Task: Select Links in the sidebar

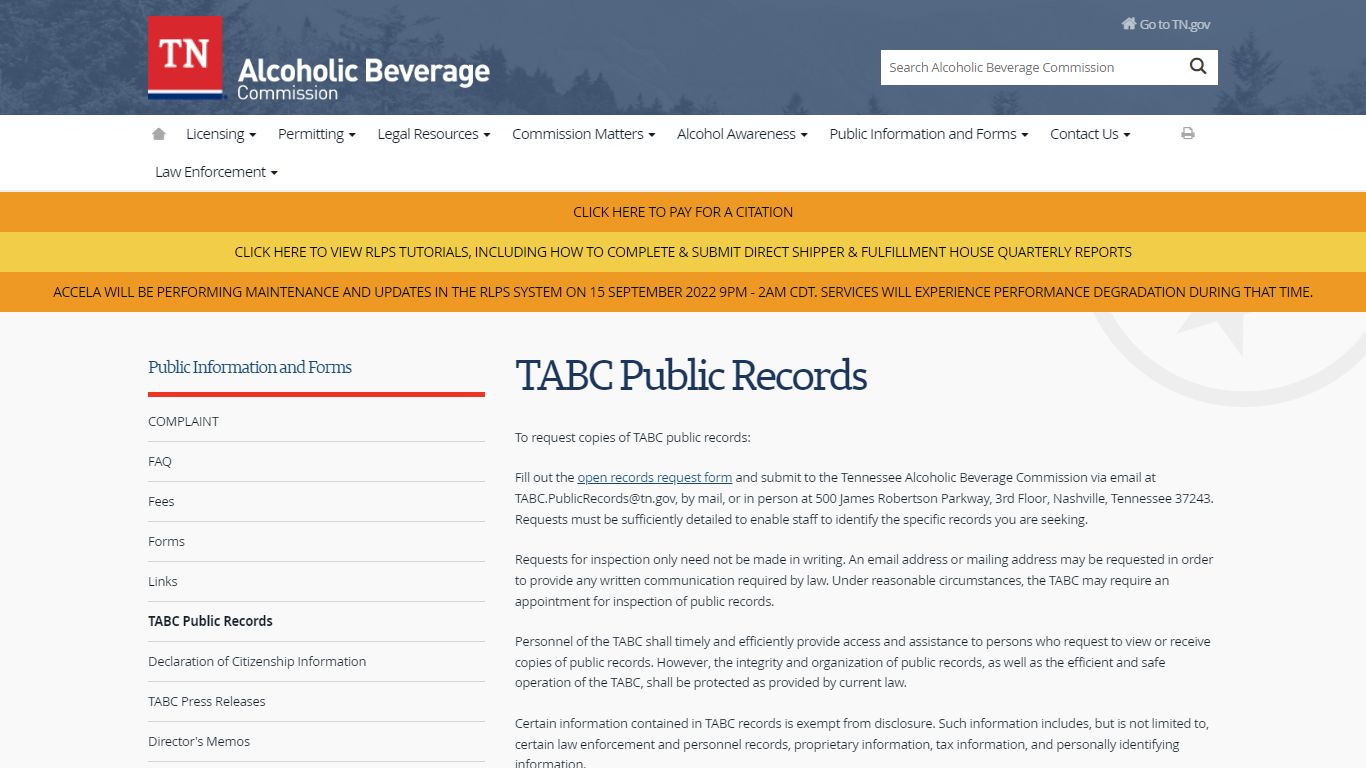Action: [316, 581]
